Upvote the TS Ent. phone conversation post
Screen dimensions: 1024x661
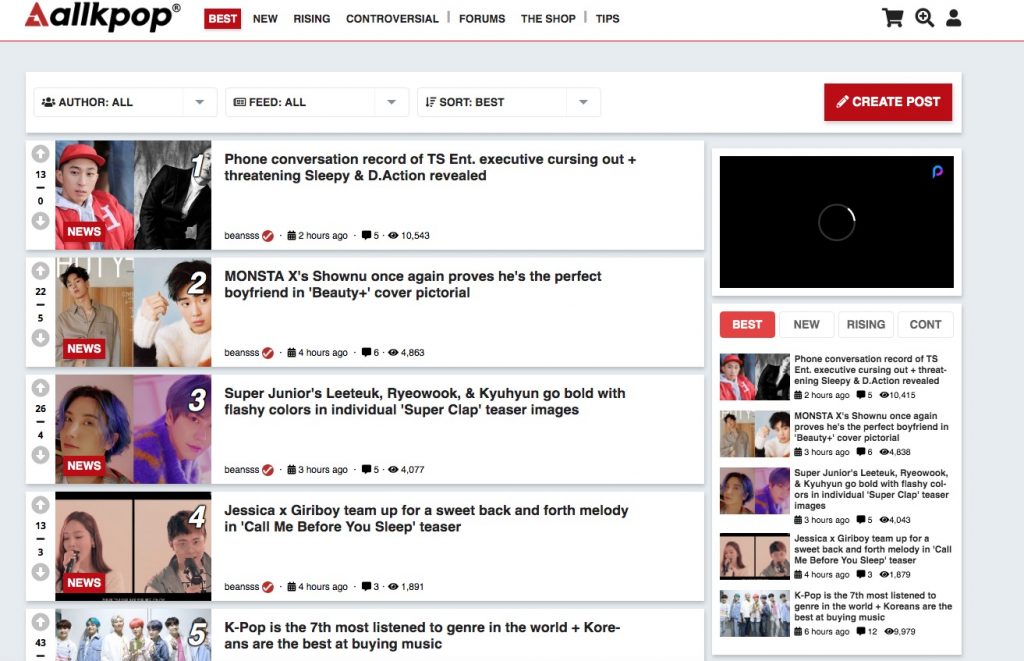40,153
